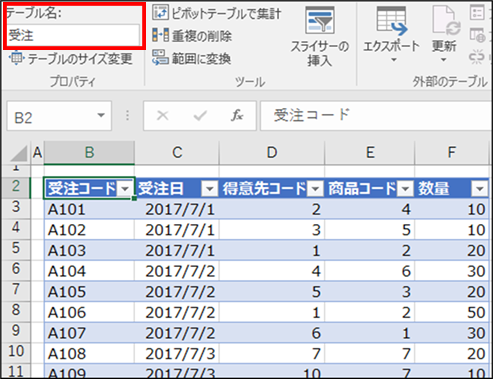Click cell A107
This screenshot has height=379, width=493.
point(89,333)
